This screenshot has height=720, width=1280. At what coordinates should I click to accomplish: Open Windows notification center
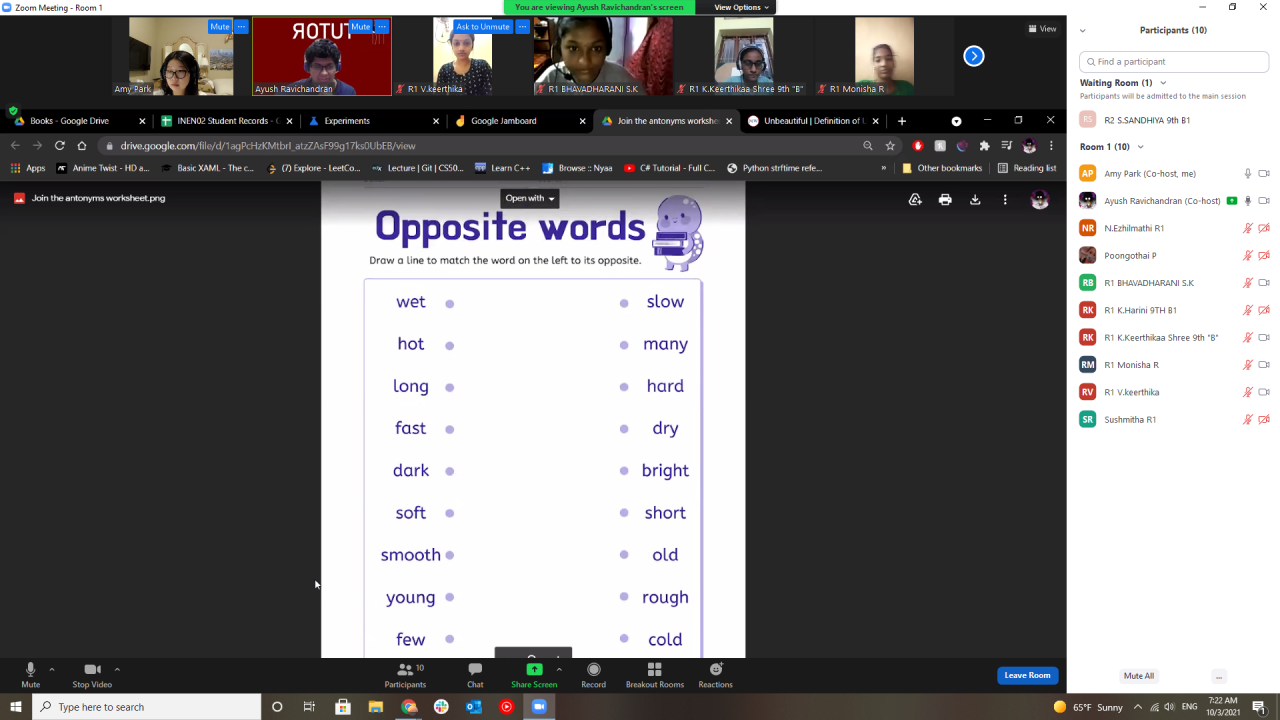click(x=1259, y=707)
